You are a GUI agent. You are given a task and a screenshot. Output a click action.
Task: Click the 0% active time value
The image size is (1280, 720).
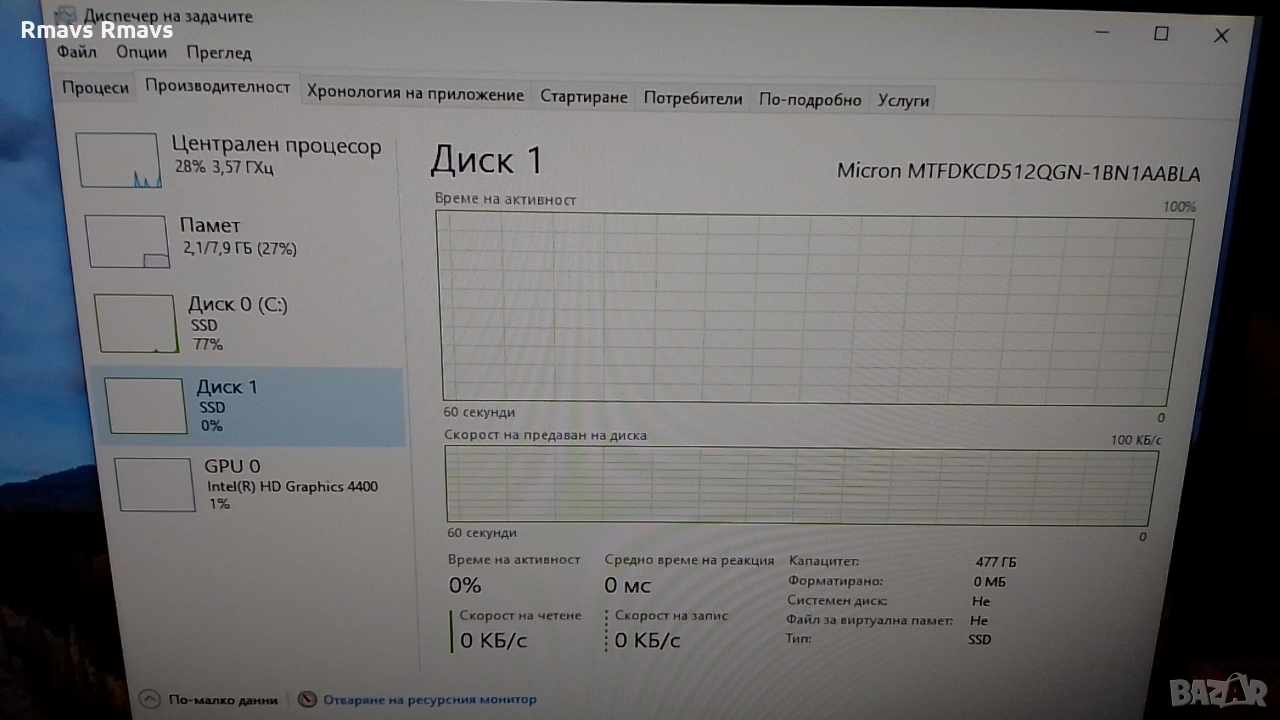(465, 585)
